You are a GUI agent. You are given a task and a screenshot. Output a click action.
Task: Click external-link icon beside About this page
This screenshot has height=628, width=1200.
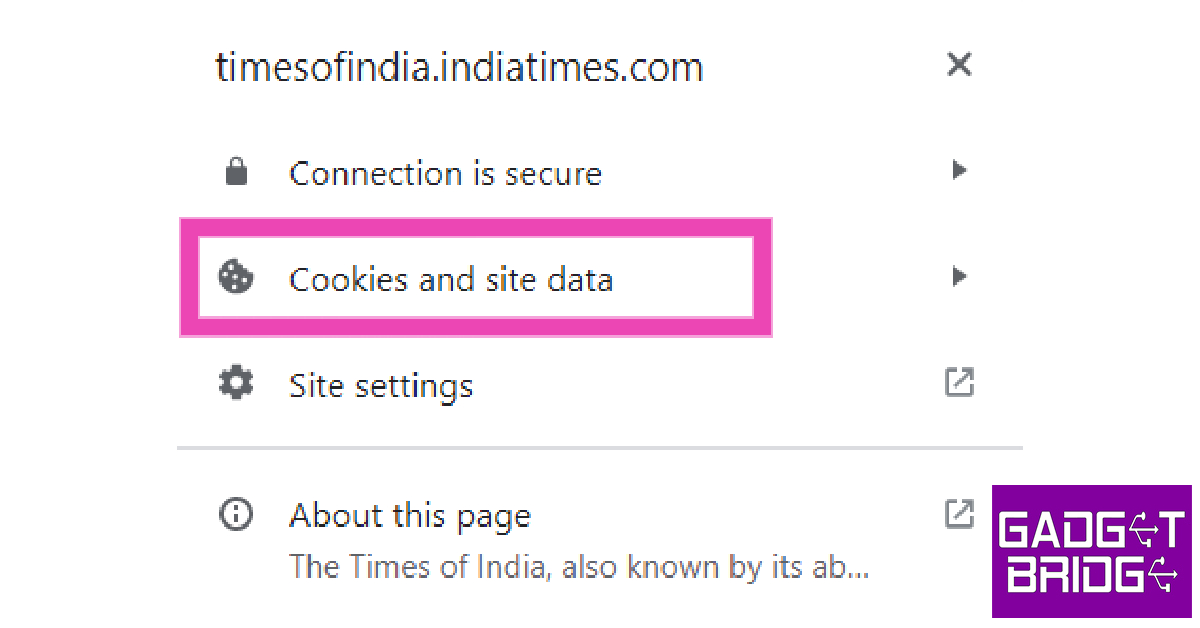[x=959, y=514]
